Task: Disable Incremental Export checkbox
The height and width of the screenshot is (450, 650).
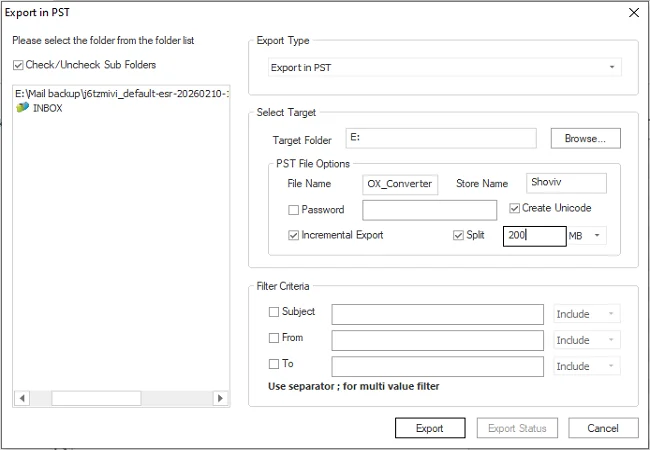Action: point(293,235)
